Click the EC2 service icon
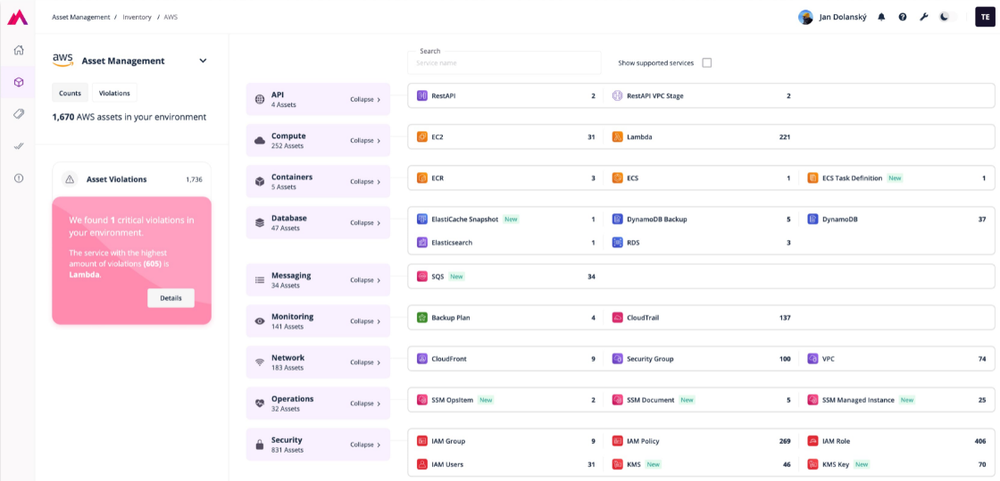Screen dimensions: 1000x481 (x=422, y=137)
